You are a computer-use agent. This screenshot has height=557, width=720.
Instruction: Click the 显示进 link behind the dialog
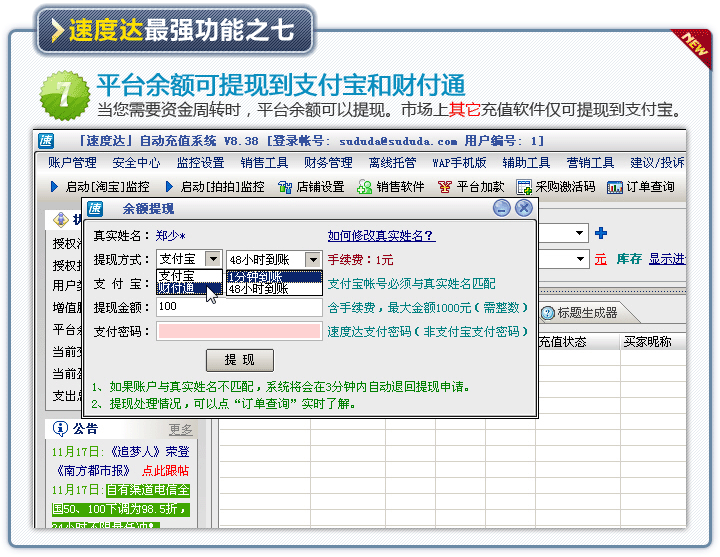point(667,259)
